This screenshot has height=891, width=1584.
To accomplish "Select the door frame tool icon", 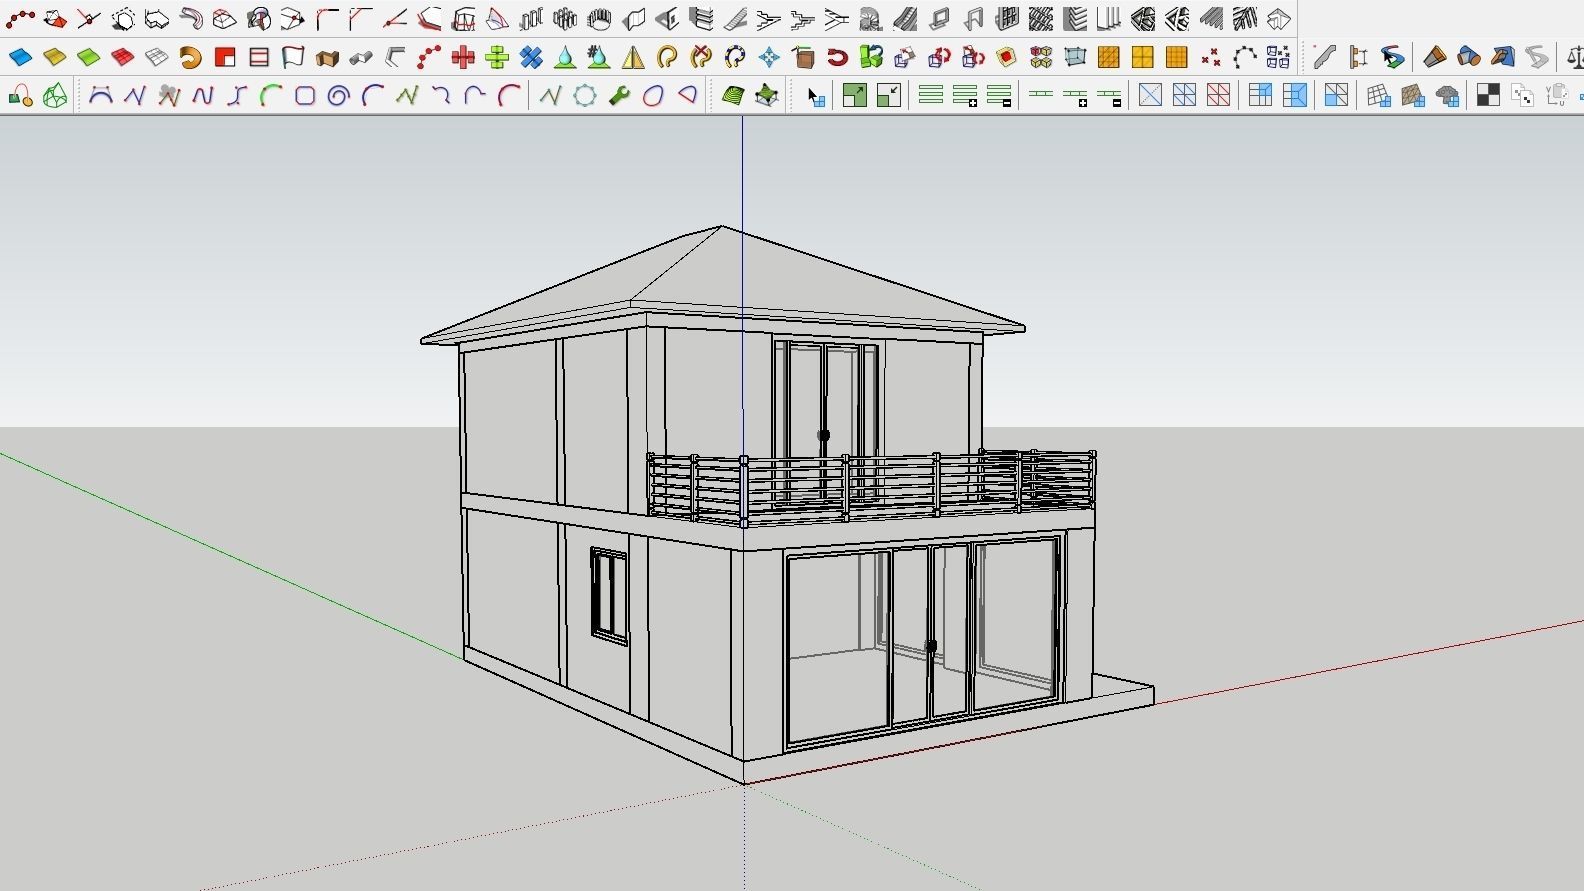I will 973,19.
